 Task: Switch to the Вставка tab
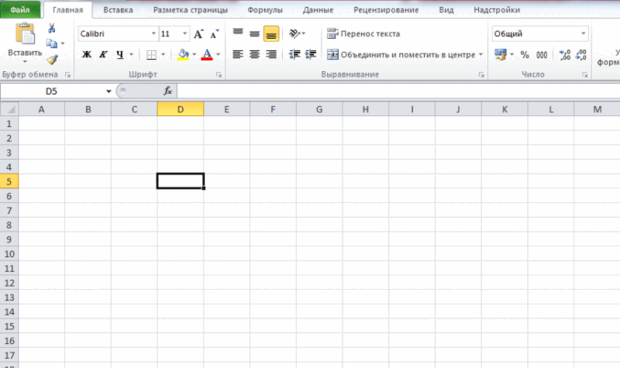(x=118, y=10)
